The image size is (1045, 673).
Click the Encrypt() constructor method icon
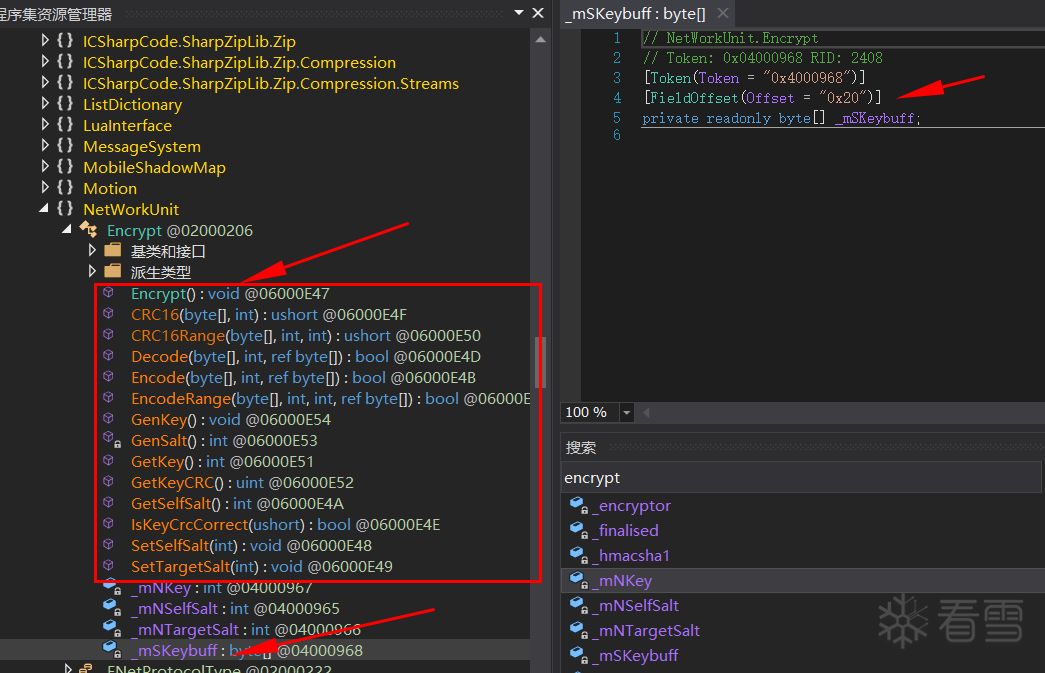(x=108, y=293)
